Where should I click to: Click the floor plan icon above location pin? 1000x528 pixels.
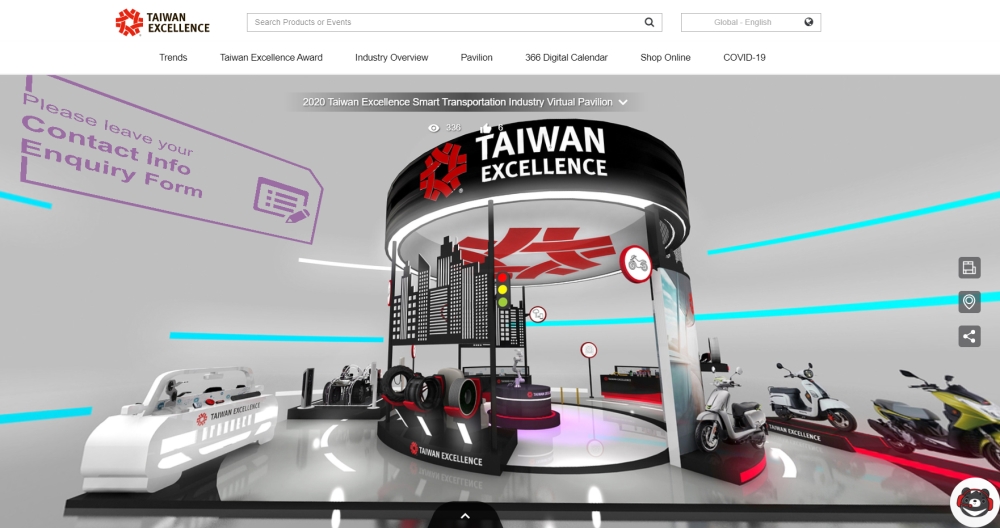tap(968, 267)
